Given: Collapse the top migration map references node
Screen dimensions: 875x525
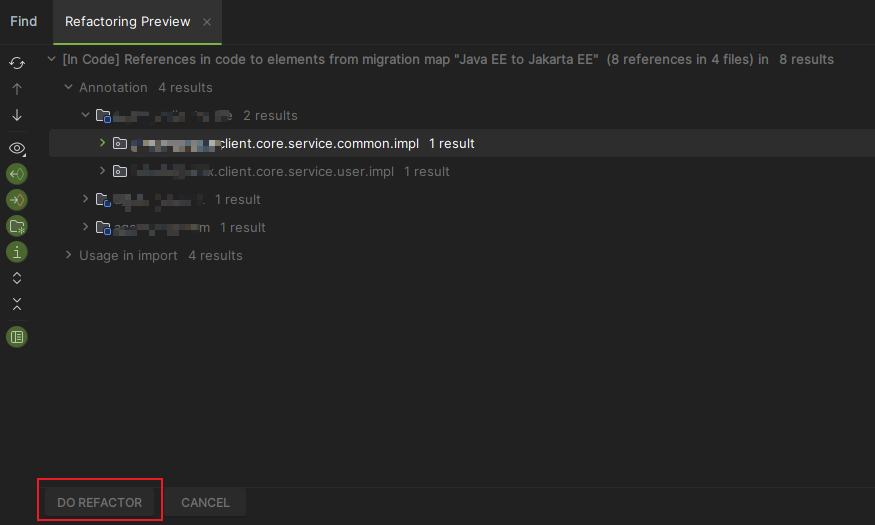Looking at the screenshot, I should pos(51,59).
